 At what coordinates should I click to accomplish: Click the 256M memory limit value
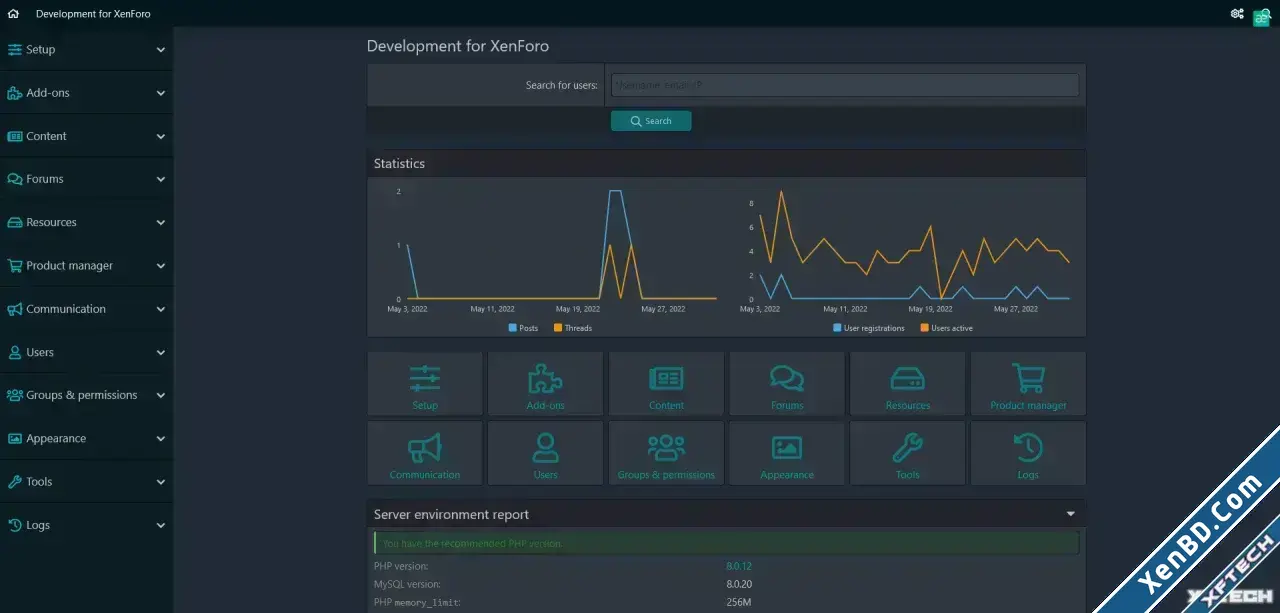[x=739, y=602]
